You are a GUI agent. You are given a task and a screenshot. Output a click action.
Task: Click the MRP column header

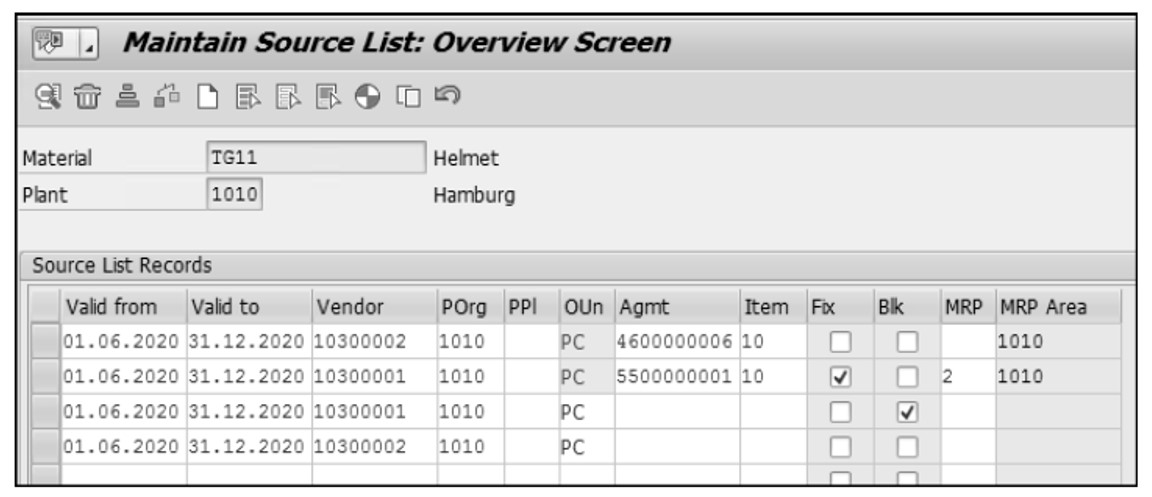click(968, 307)
